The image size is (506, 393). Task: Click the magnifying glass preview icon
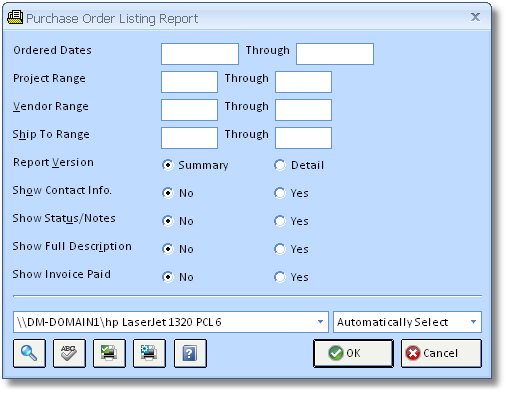pyautogui.click(x=29, y=353)
